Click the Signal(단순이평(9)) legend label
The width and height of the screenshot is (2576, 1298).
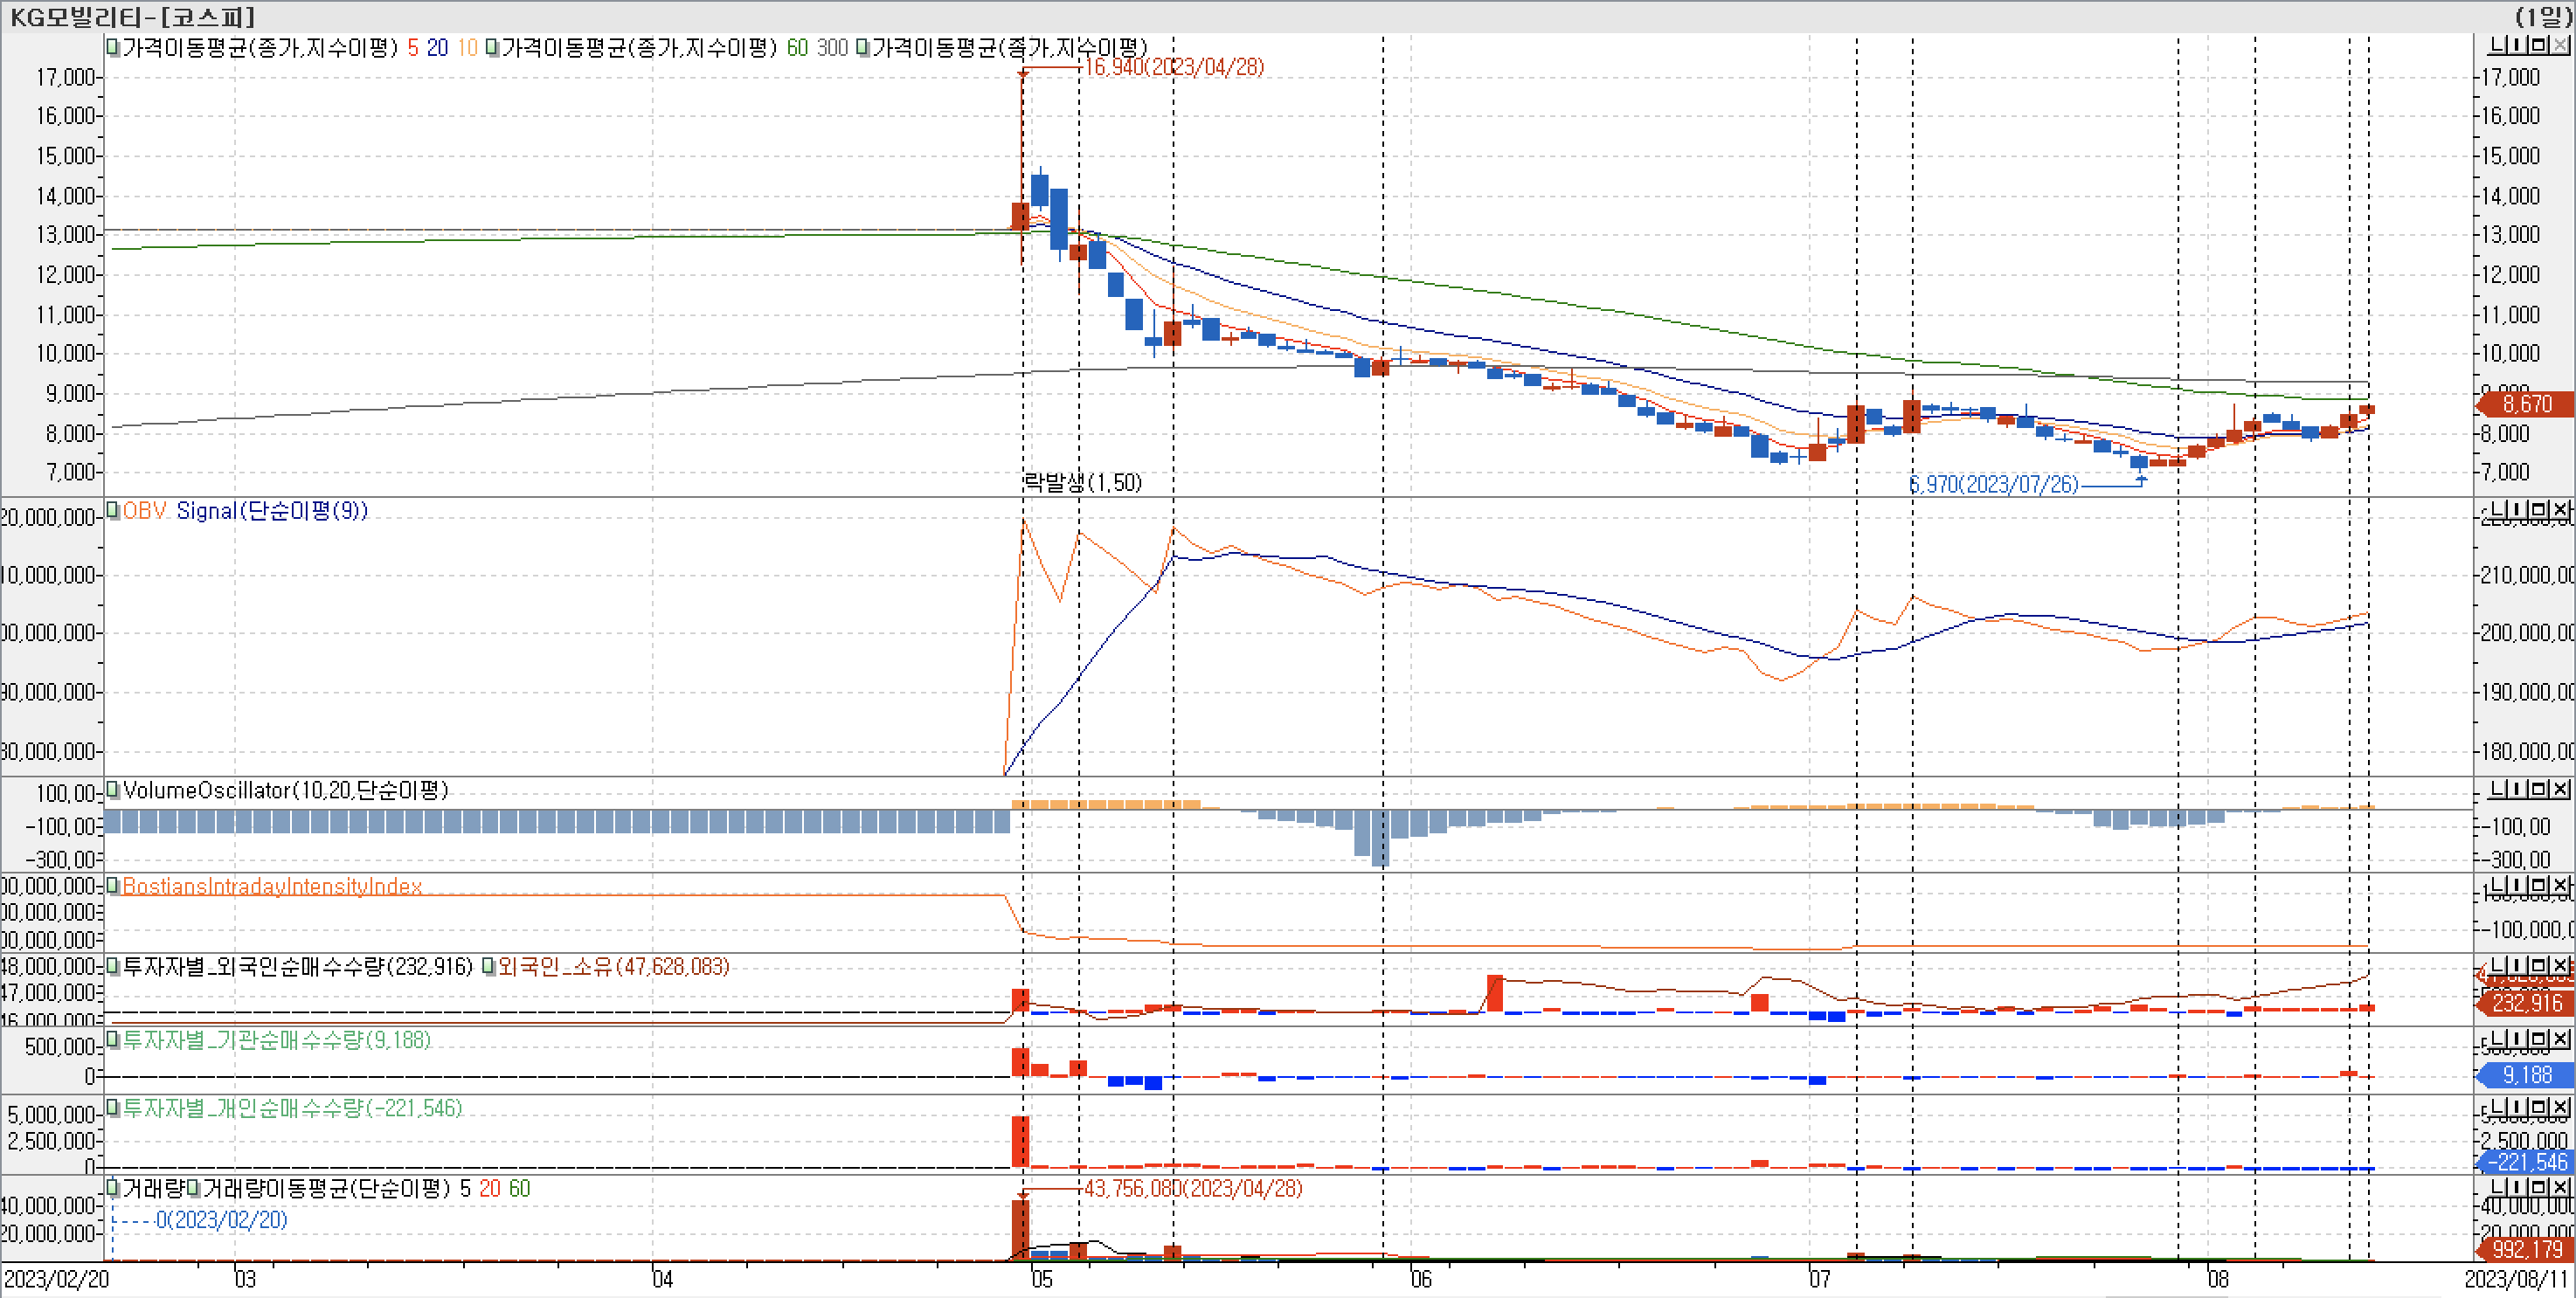click(x=272, y=511)
